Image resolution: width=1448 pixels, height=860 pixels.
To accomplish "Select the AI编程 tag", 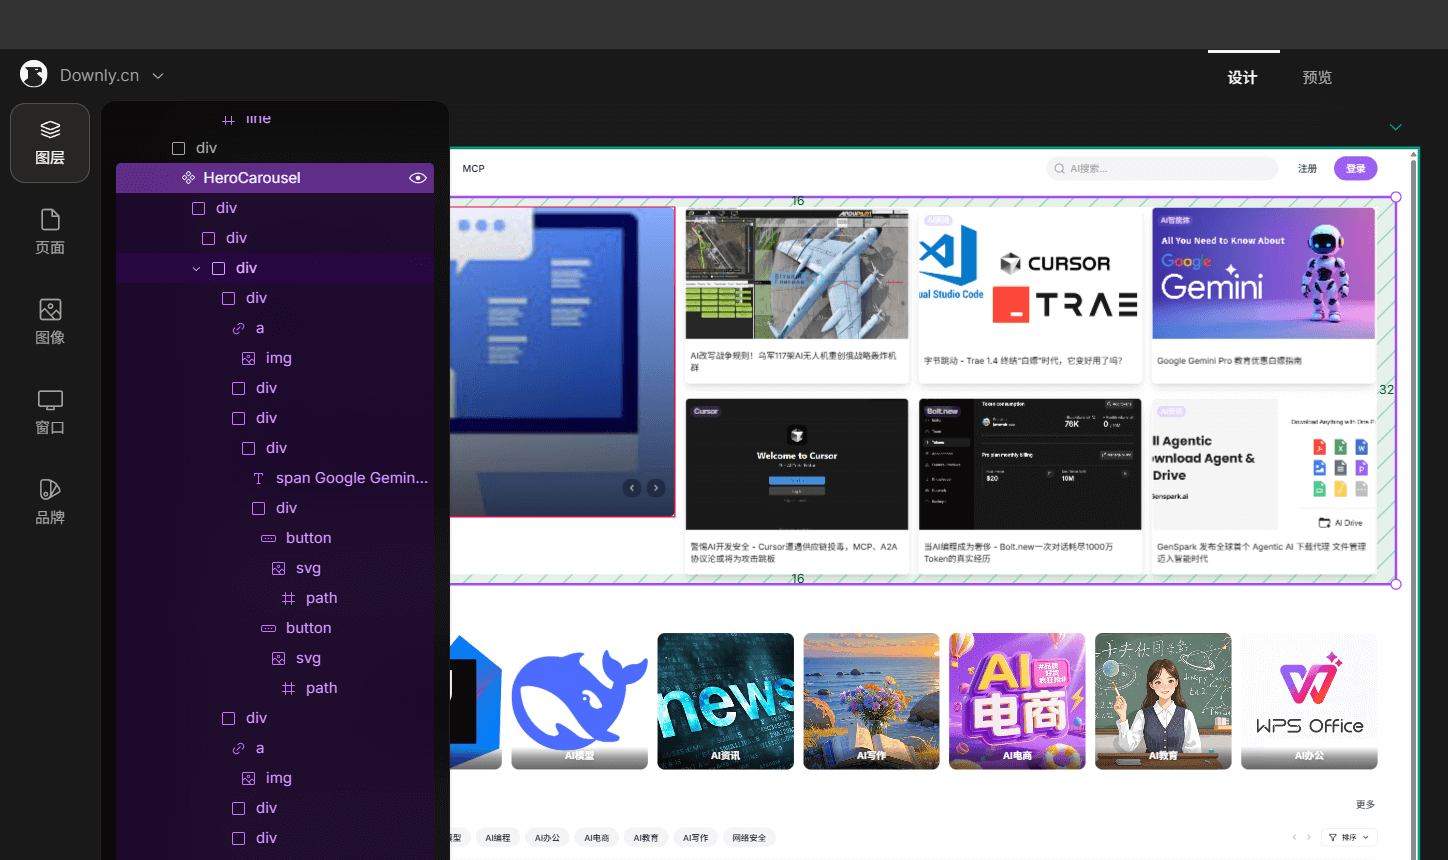I will (x=498, y=838).
